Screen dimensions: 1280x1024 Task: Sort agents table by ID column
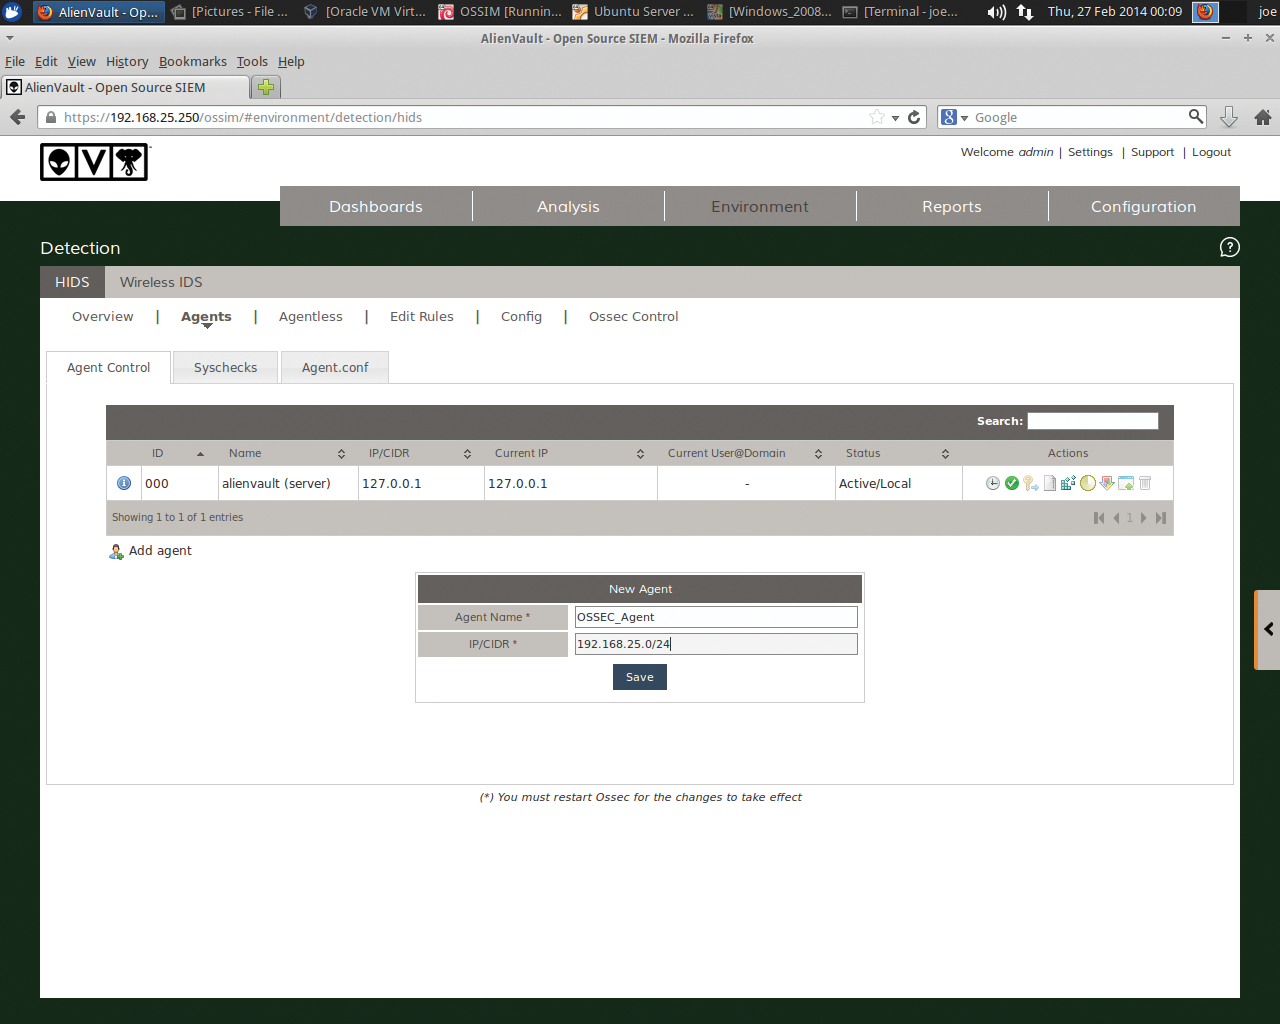[178, 453]
